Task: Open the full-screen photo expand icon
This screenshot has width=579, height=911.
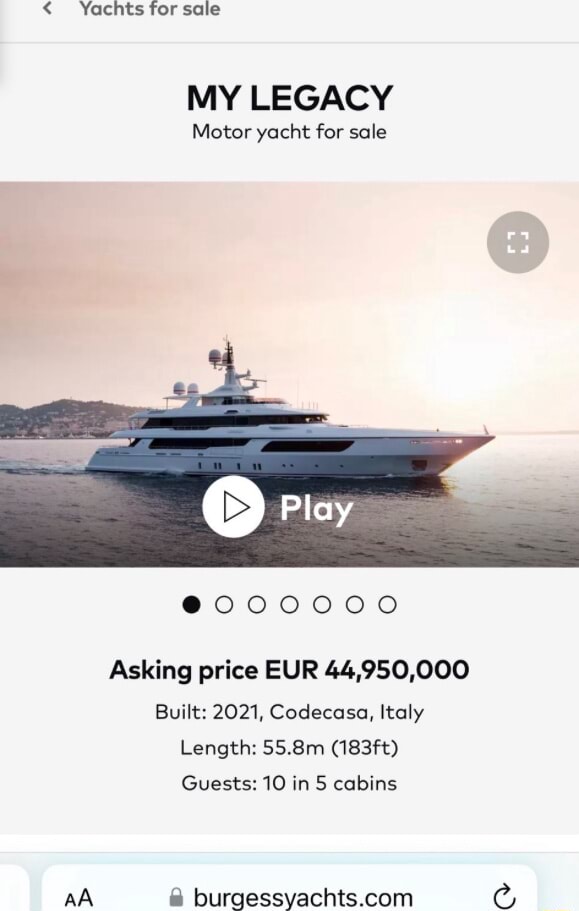Action: [x=516, y=242]
